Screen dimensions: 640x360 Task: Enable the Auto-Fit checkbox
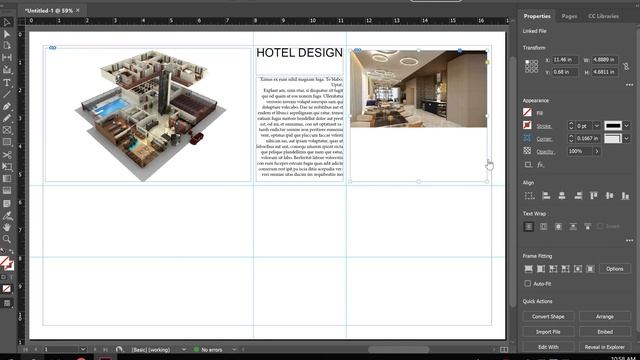point(527,283)
